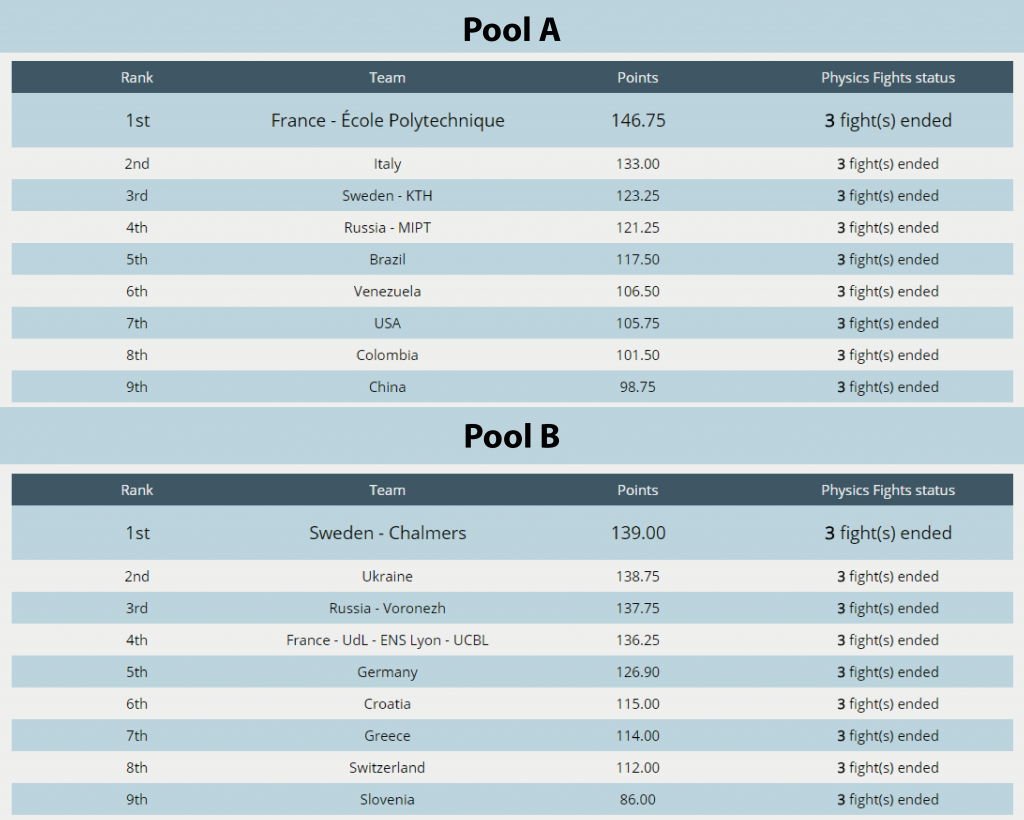Select the Venezuela team row

point(512,291)
